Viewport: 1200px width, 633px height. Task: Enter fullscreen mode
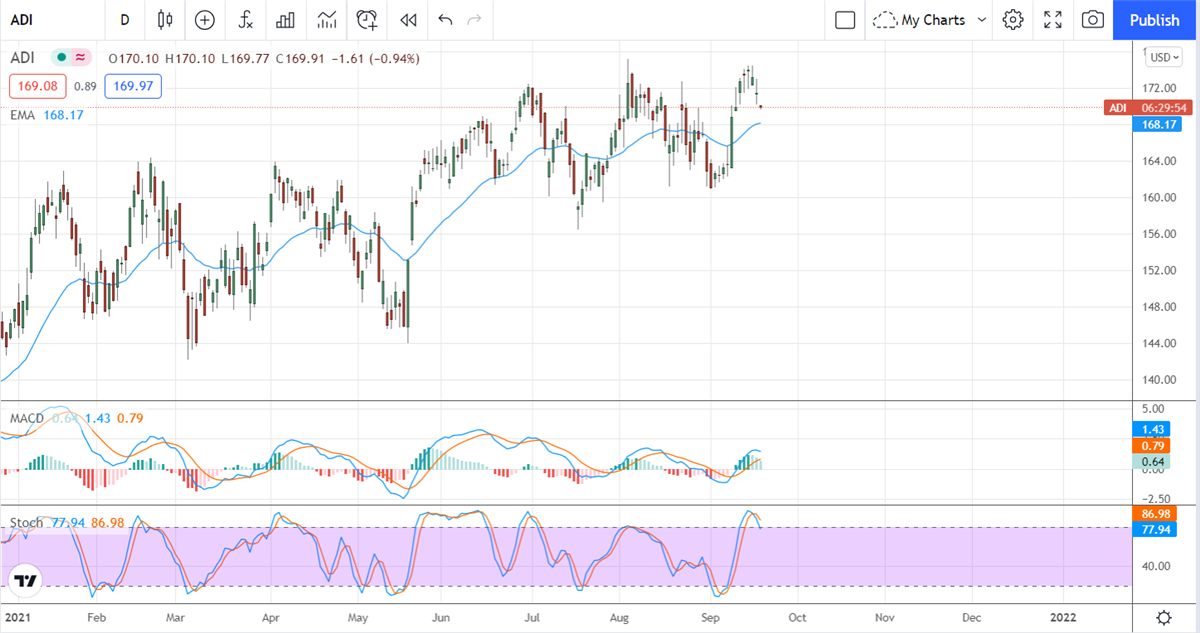click(x=1053, y=20)
